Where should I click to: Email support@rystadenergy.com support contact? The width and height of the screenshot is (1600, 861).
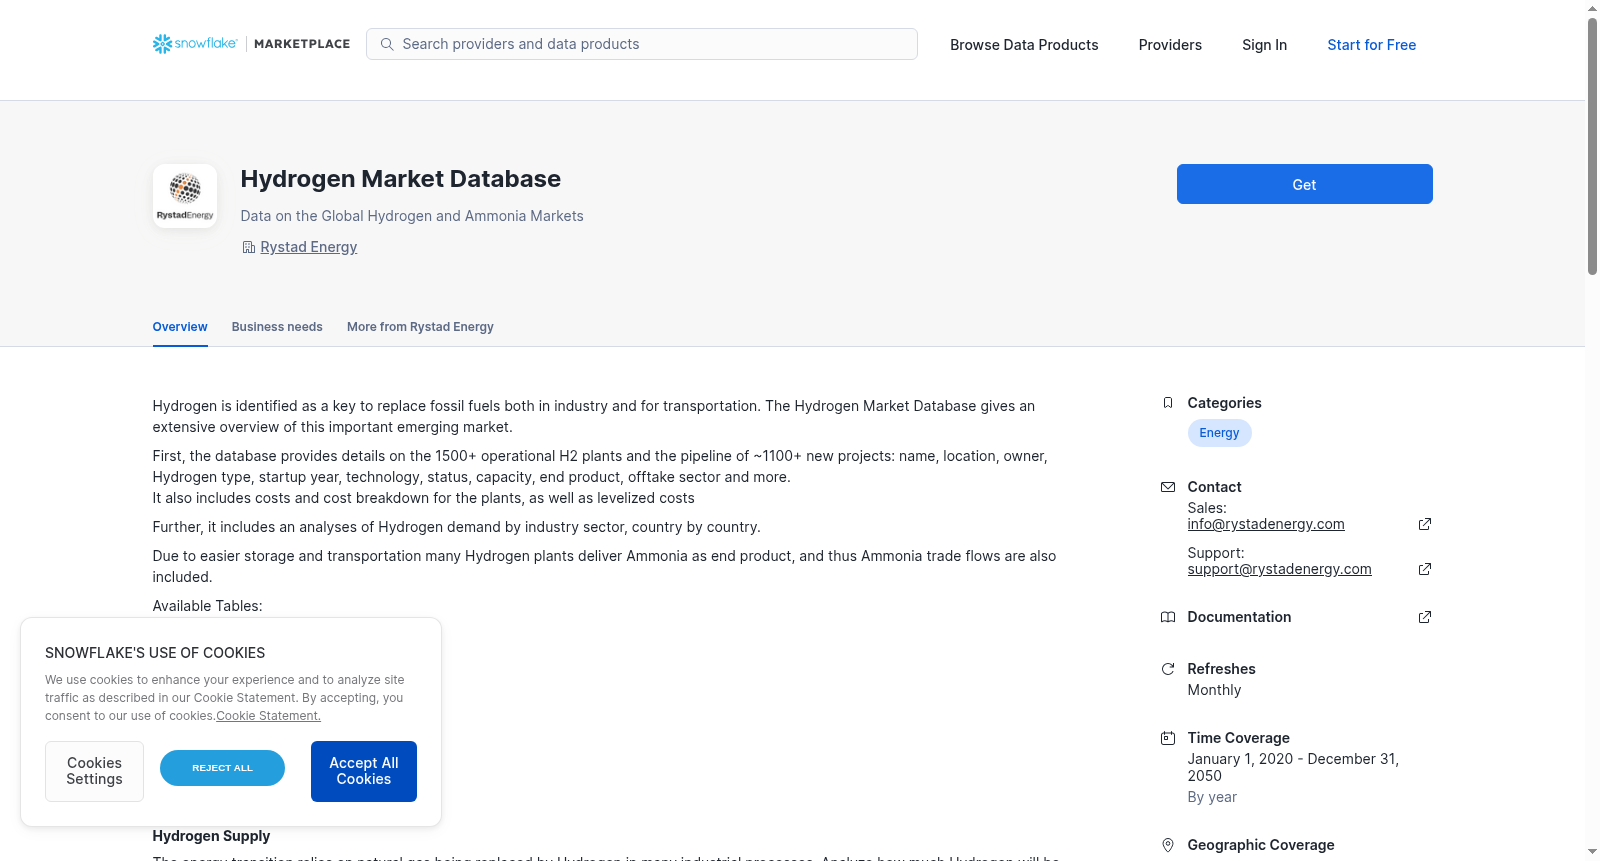pos(1279,569)
